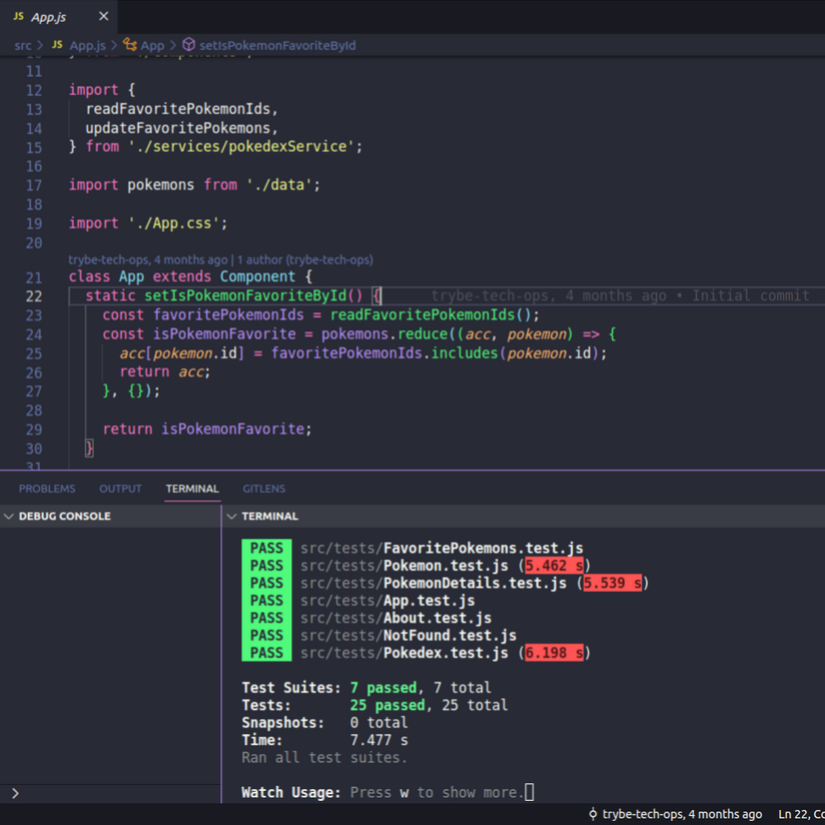
Task: Click the git commit icon in status bar
Action: click(593, 814)
